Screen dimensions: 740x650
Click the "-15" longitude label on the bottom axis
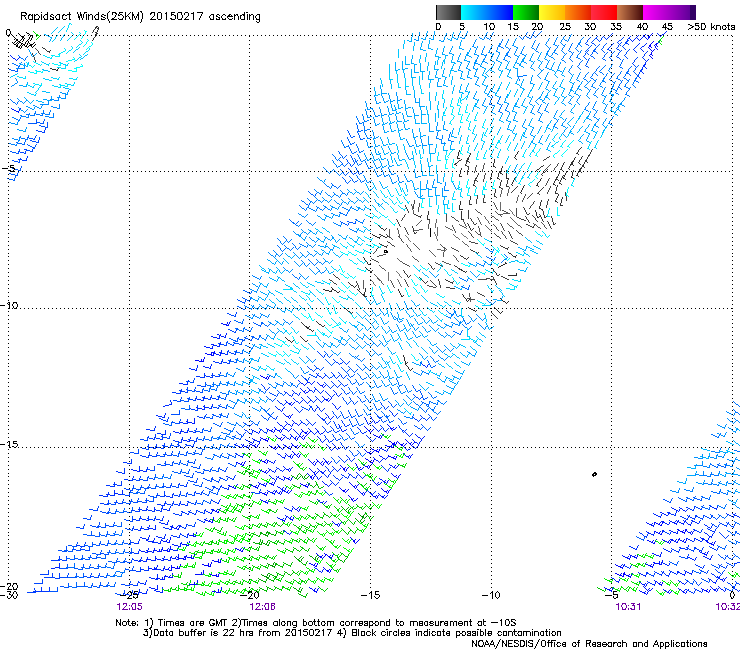coord(370,595)
